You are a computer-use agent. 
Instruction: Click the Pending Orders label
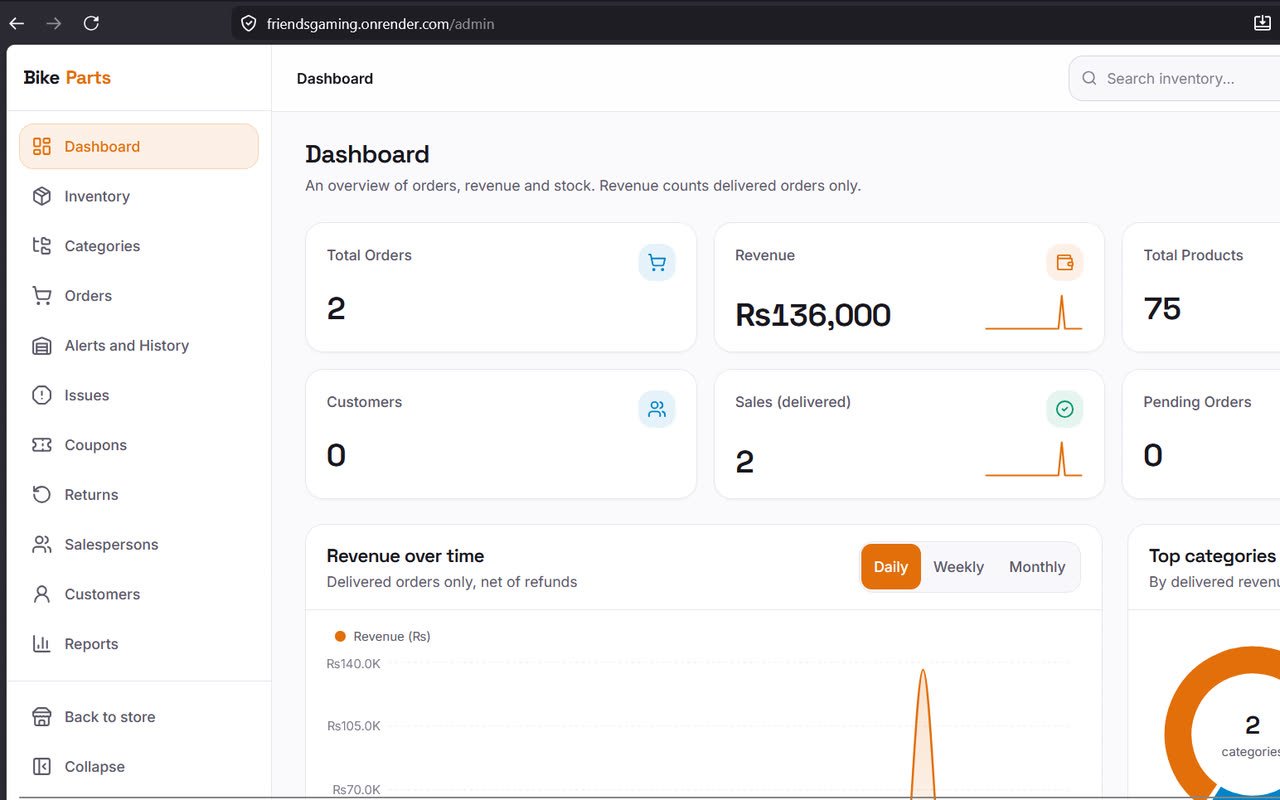[x=1197, y=402]
